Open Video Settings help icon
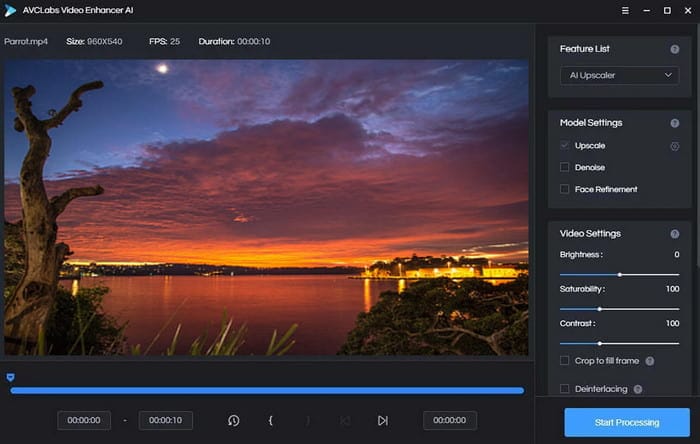Screen dimensions: 700x444 point(675,234)
